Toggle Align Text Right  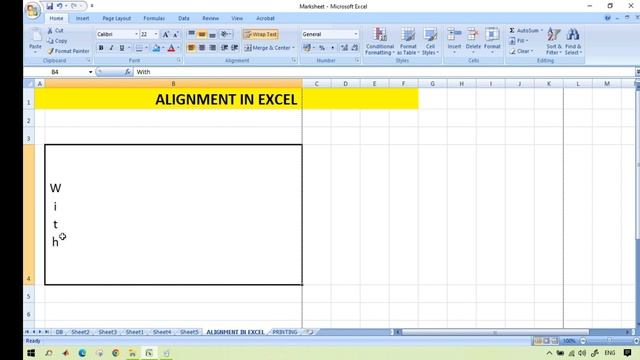point(212,48)
